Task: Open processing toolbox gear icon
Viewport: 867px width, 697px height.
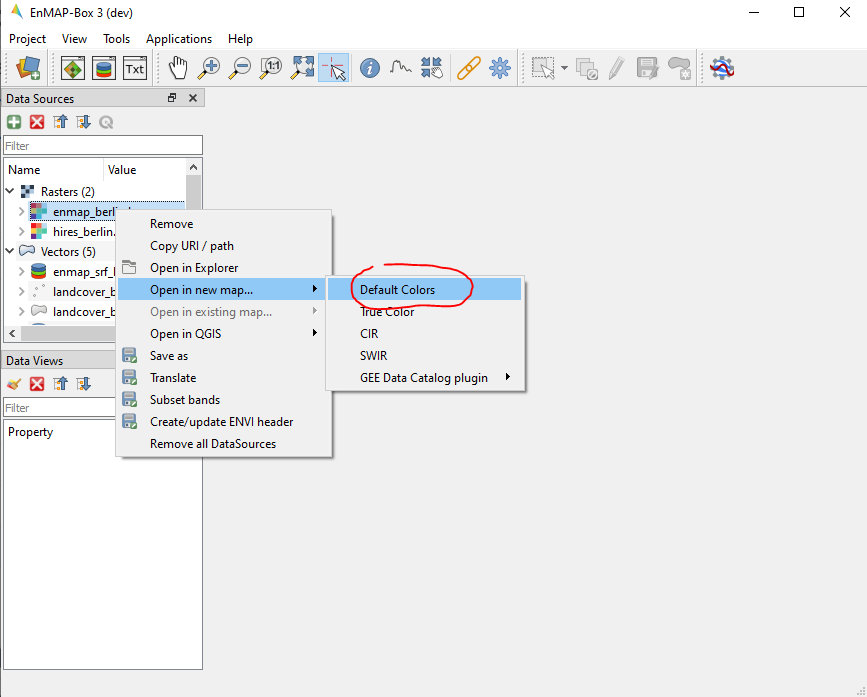Action: pyautogui.click(x=499, y=68)
